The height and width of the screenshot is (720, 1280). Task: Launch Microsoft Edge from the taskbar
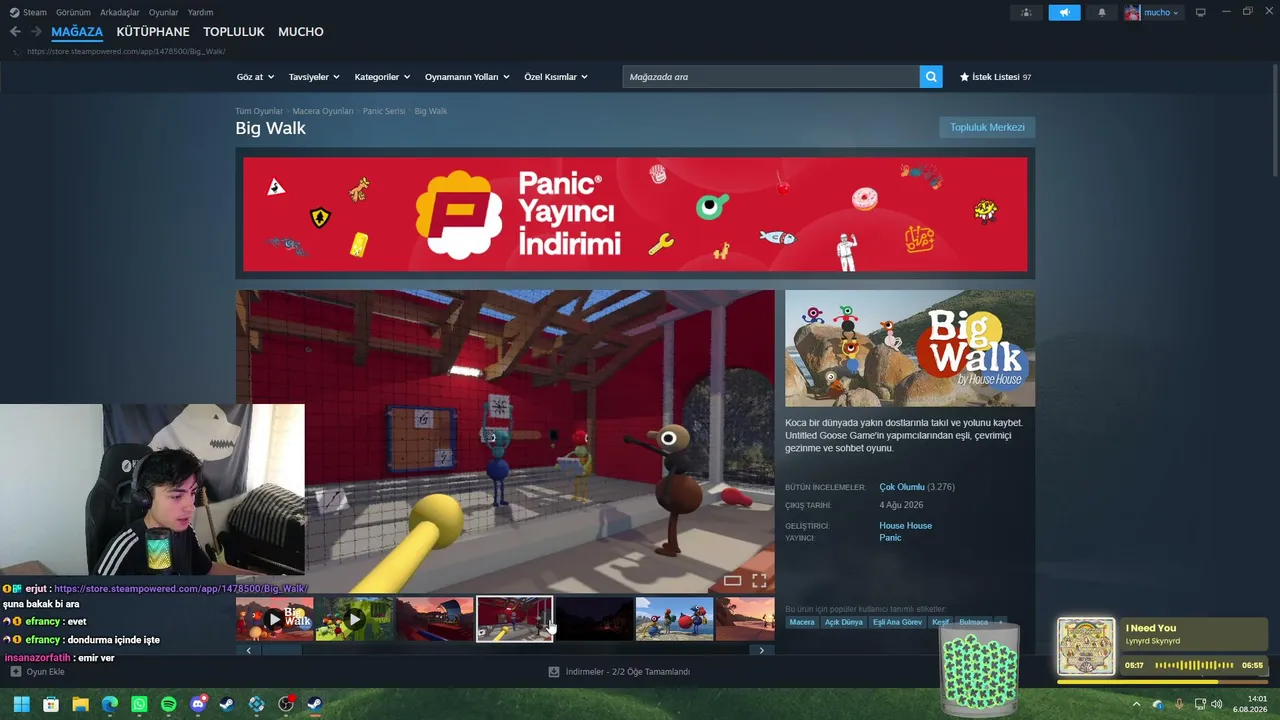tap(110, 704)
